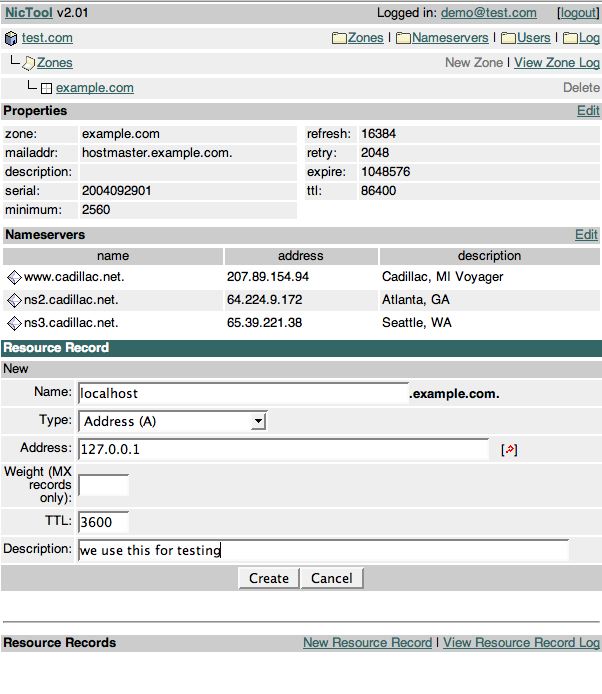Click the example.com zone icon in tree
The width and height of the screenshot is (602, 694).
(x=47, y=88)
